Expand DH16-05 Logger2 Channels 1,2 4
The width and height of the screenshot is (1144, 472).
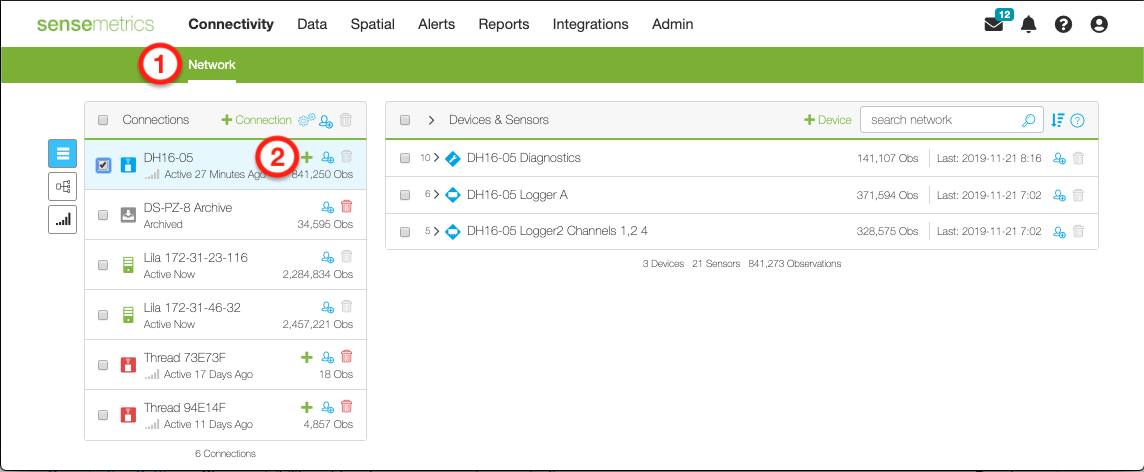pyautogui.click(x=436, y=232)
